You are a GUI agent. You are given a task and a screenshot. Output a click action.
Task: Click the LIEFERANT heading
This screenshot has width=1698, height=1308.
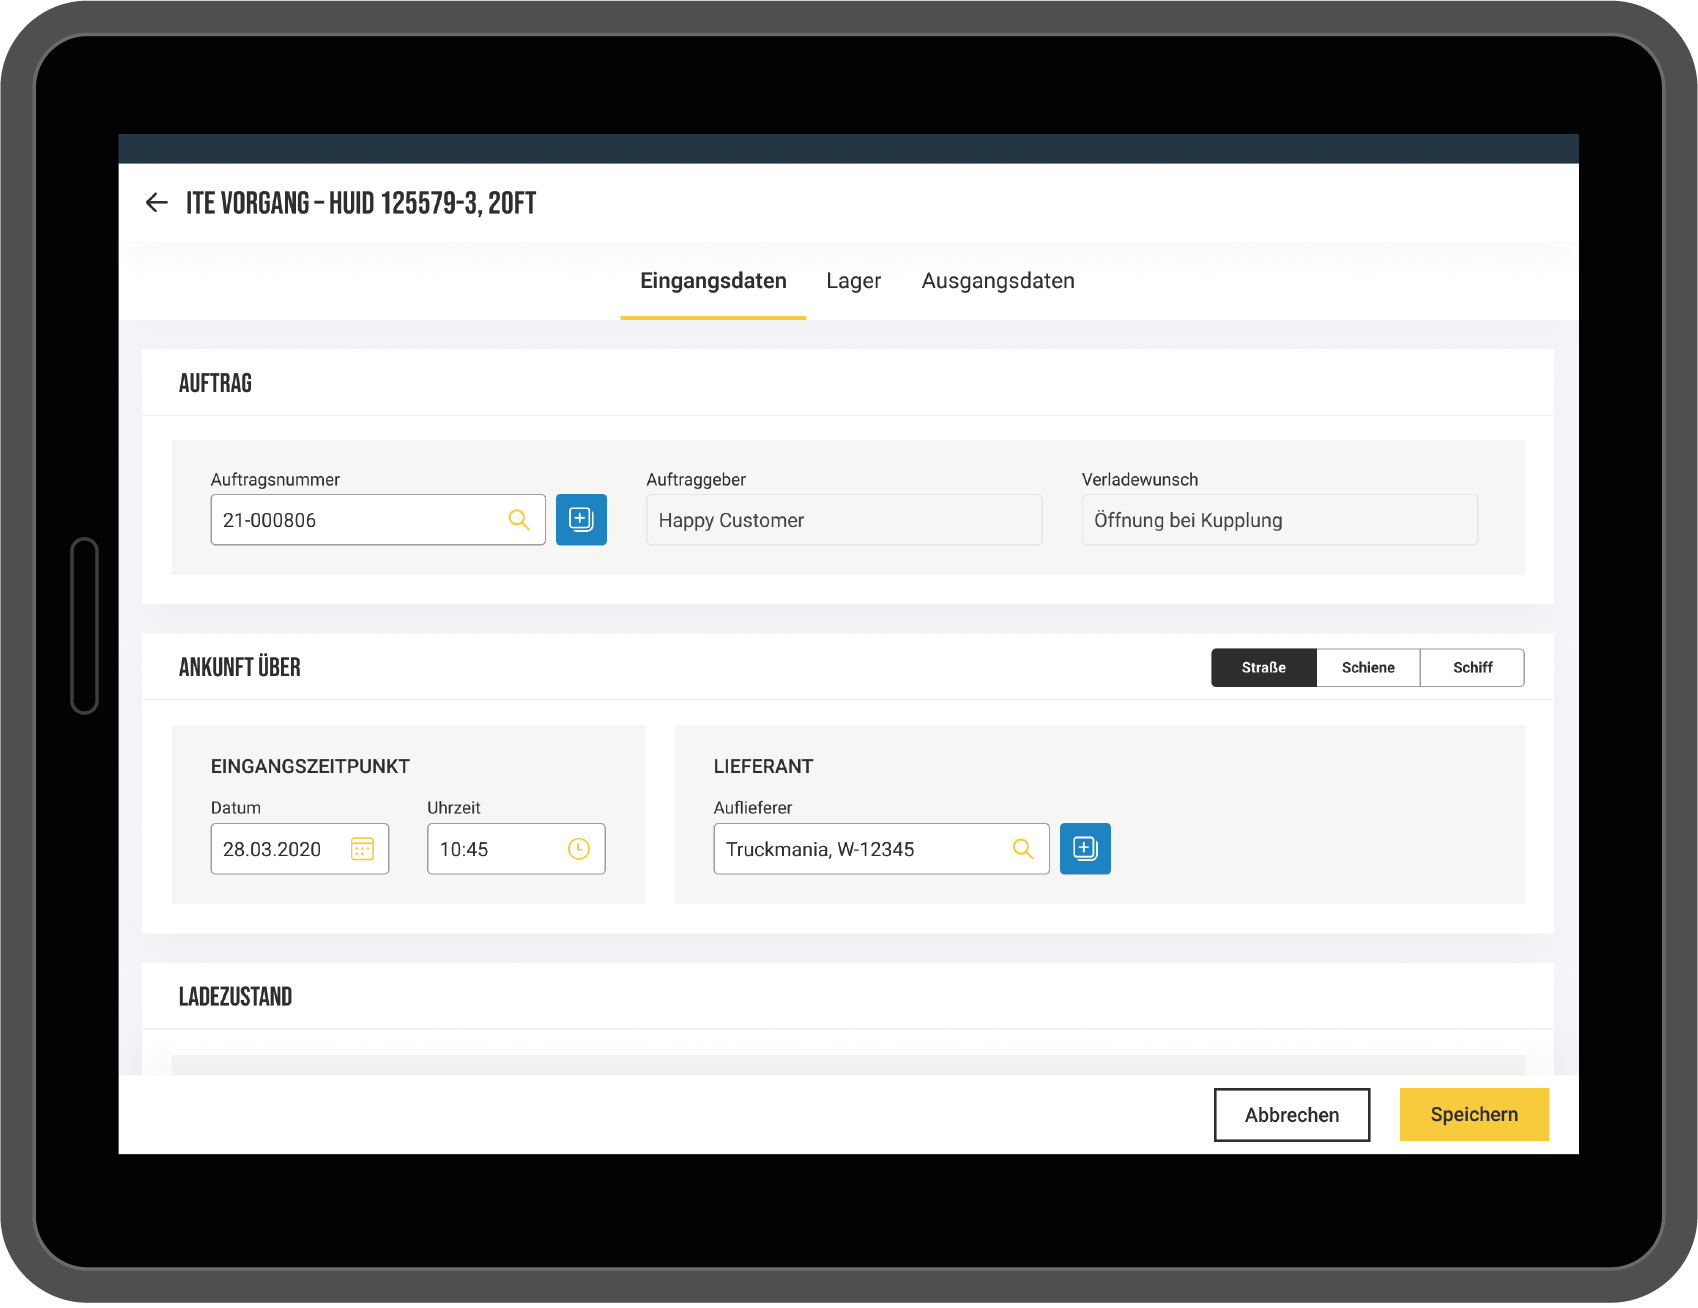click(x=763, y=767)
